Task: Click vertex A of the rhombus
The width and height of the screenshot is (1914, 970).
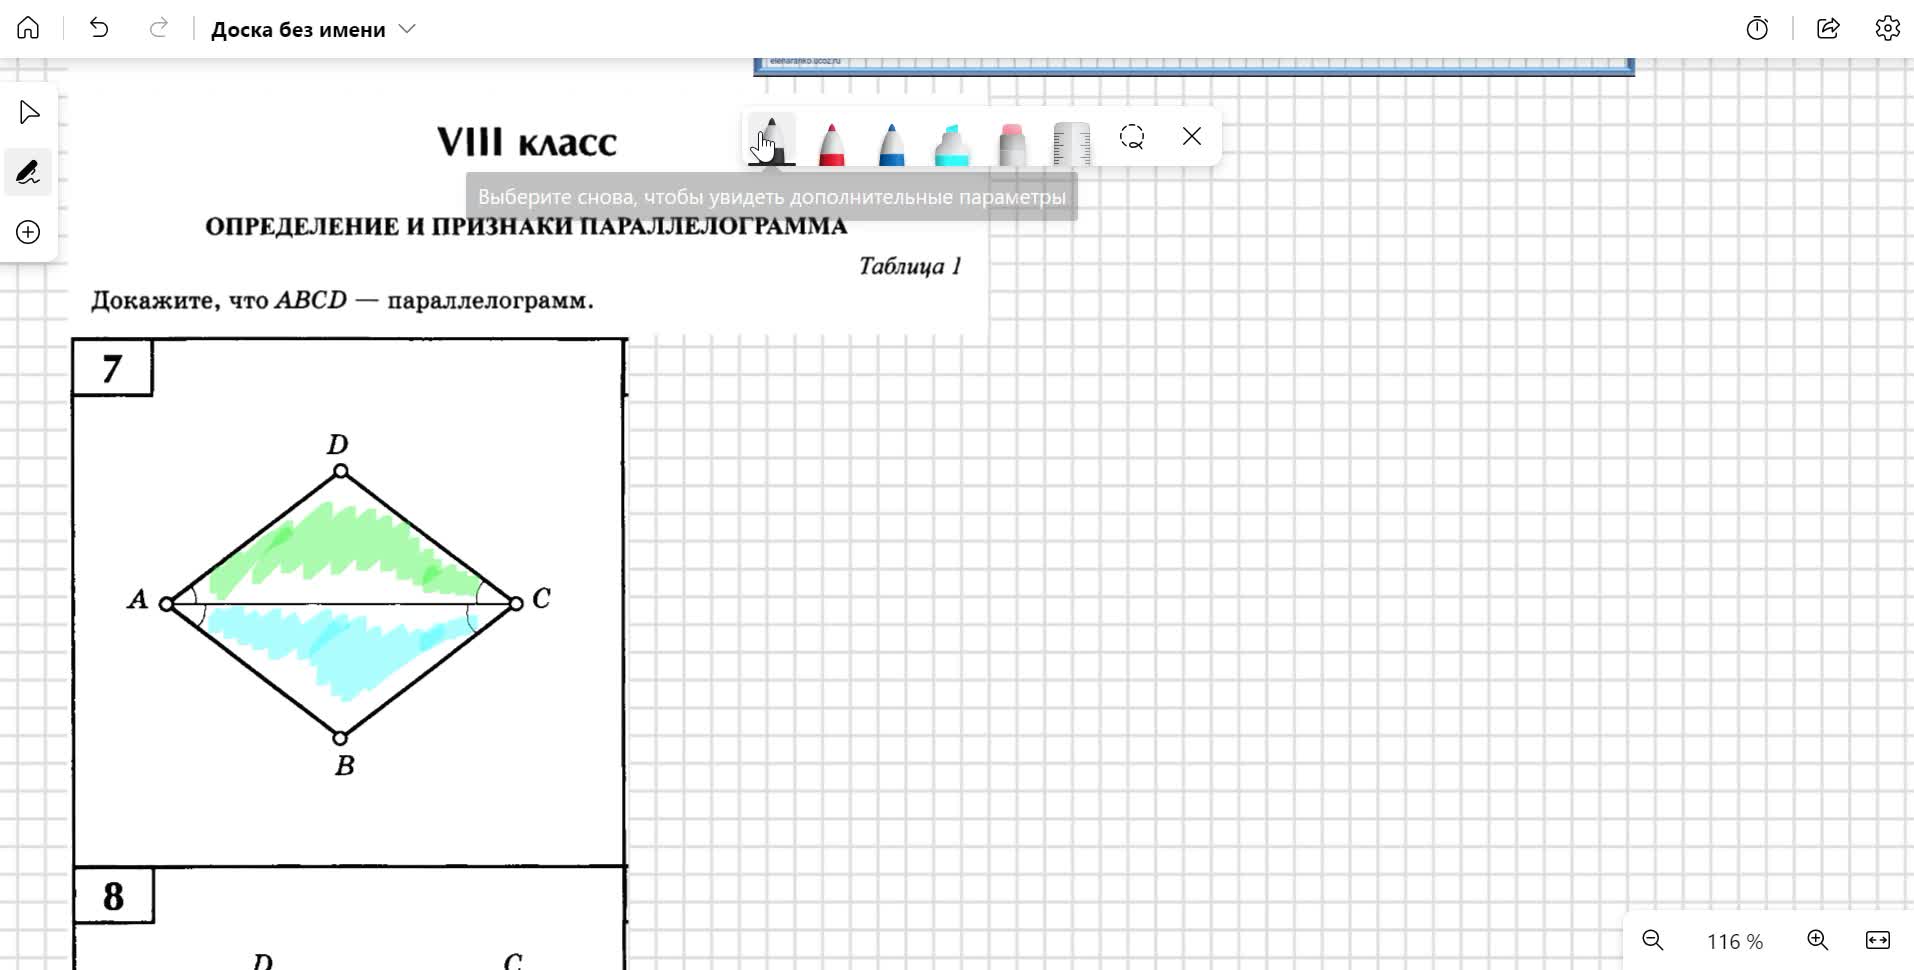Action: (167, 604)
